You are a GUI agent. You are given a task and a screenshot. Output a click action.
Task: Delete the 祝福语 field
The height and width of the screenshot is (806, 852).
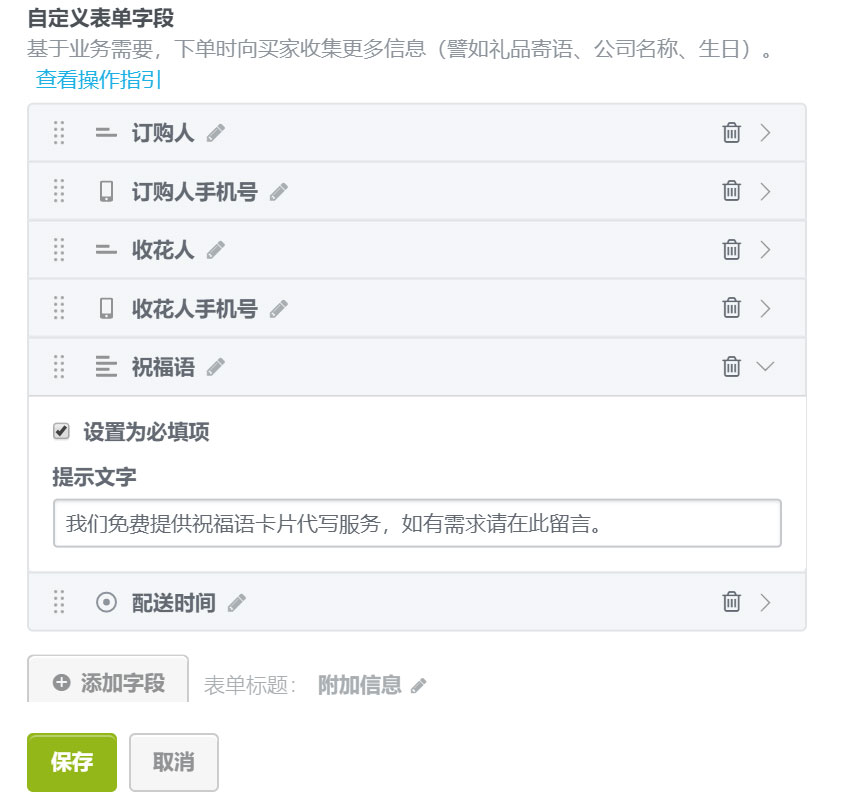click(731, 366)
